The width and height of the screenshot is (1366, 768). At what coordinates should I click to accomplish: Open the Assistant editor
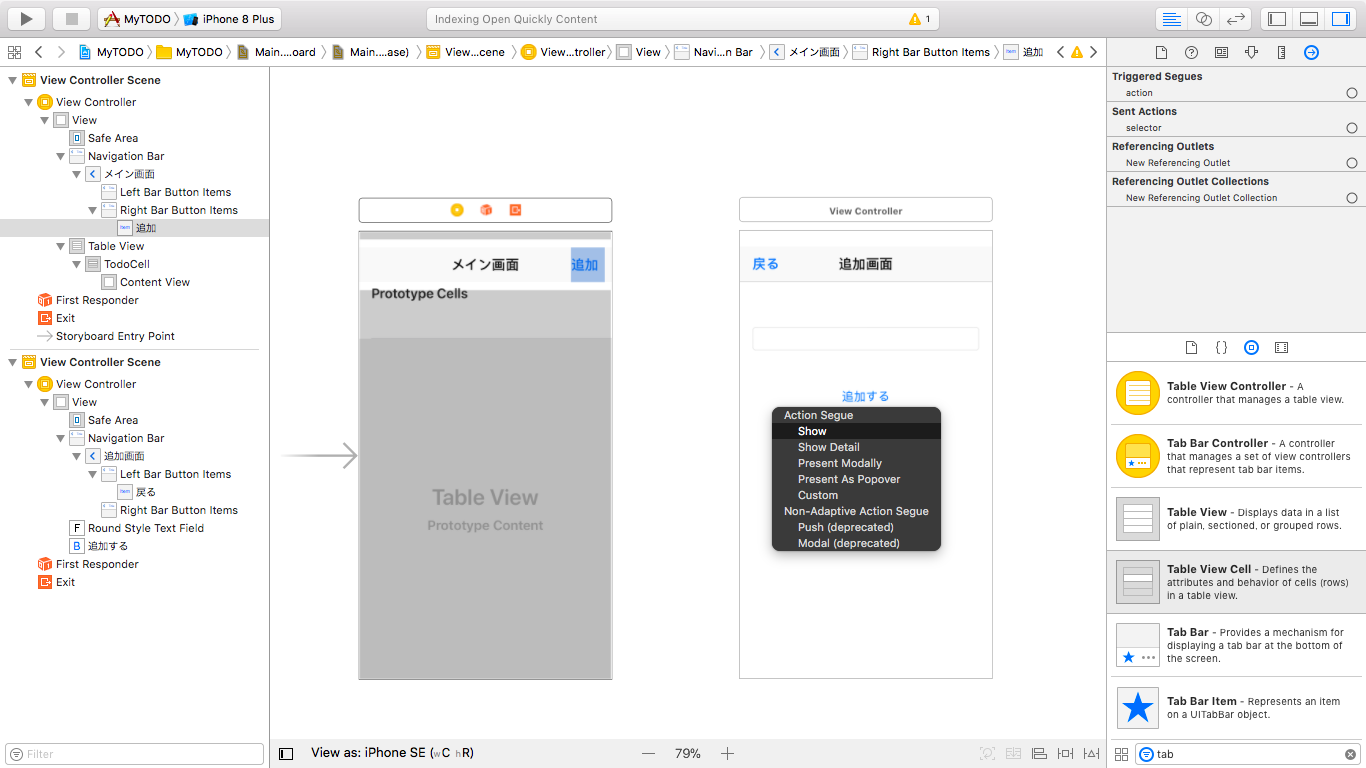pos(1204,18)
